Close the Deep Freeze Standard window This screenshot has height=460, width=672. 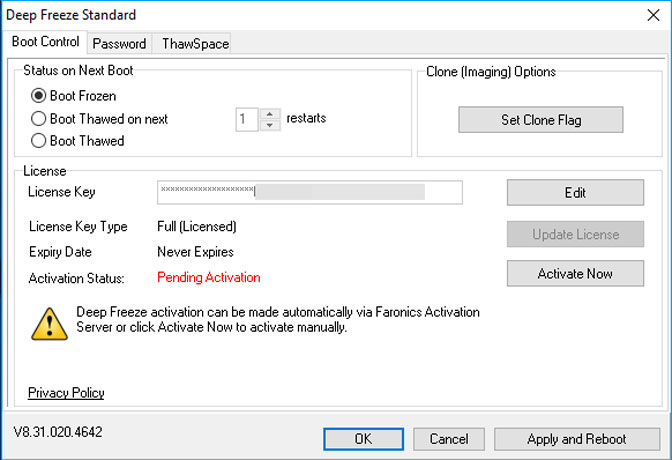653,15
